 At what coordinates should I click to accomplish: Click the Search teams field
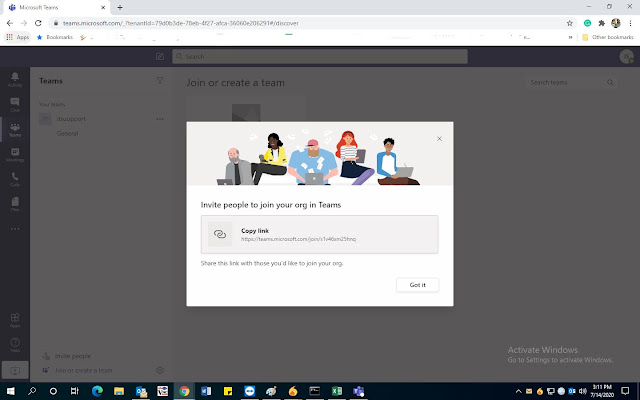tap(571, 82)
